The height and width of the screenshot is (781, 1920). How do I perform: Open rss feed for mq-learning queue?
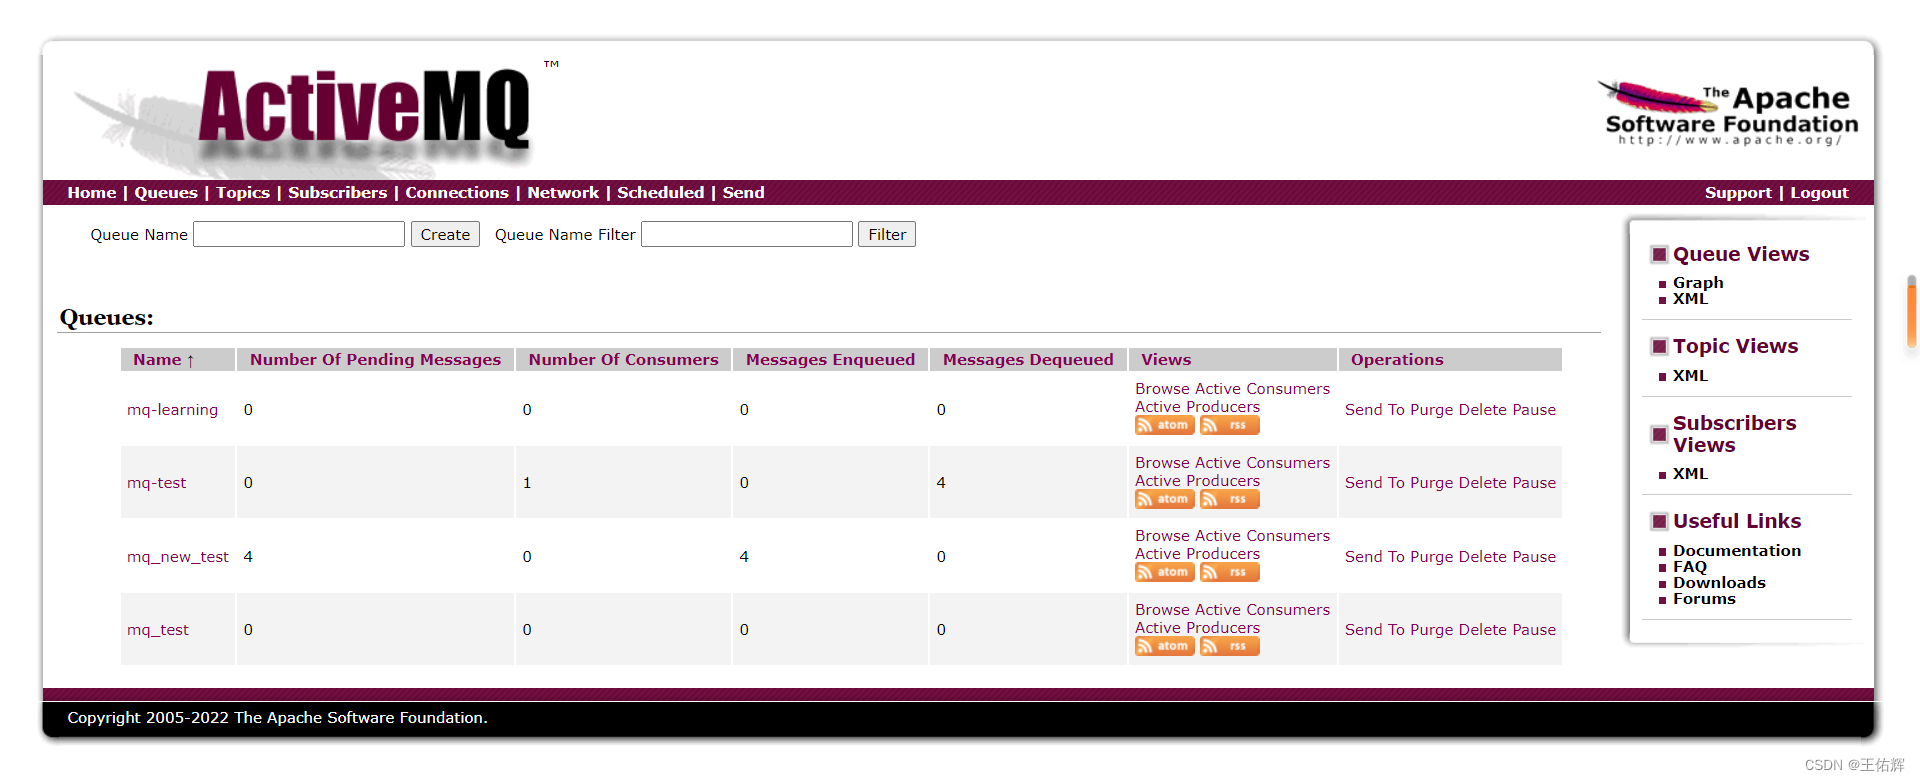pyautogui.click(x=1229, y=426)
